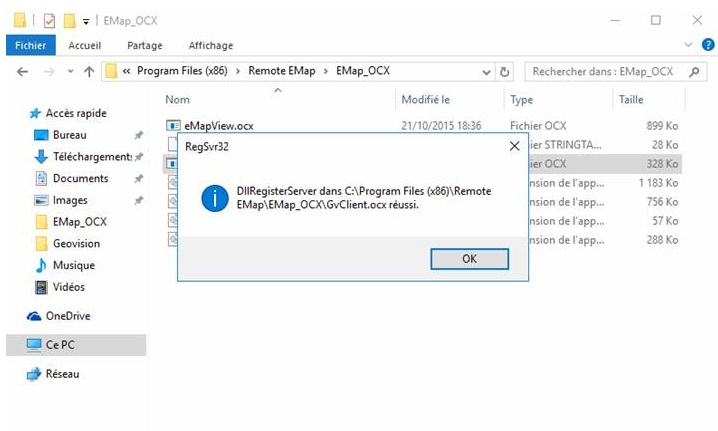The width and height of the screenshot is (718, 431).
Task: Click the pin icon next to Bureau
Action: coord(138,135)
